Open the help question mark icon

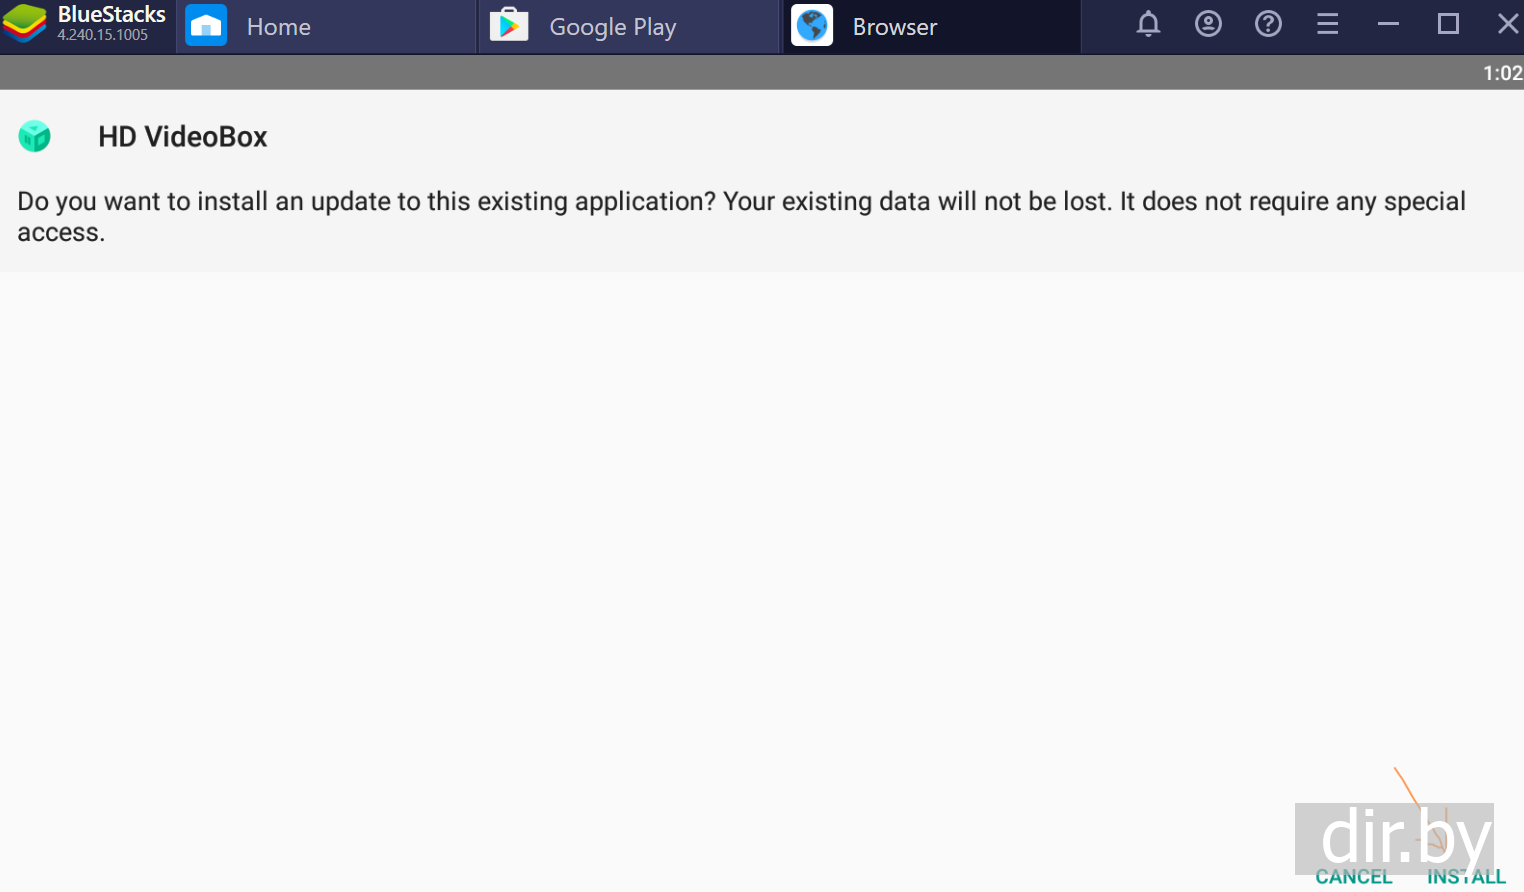pos(1268,24)
